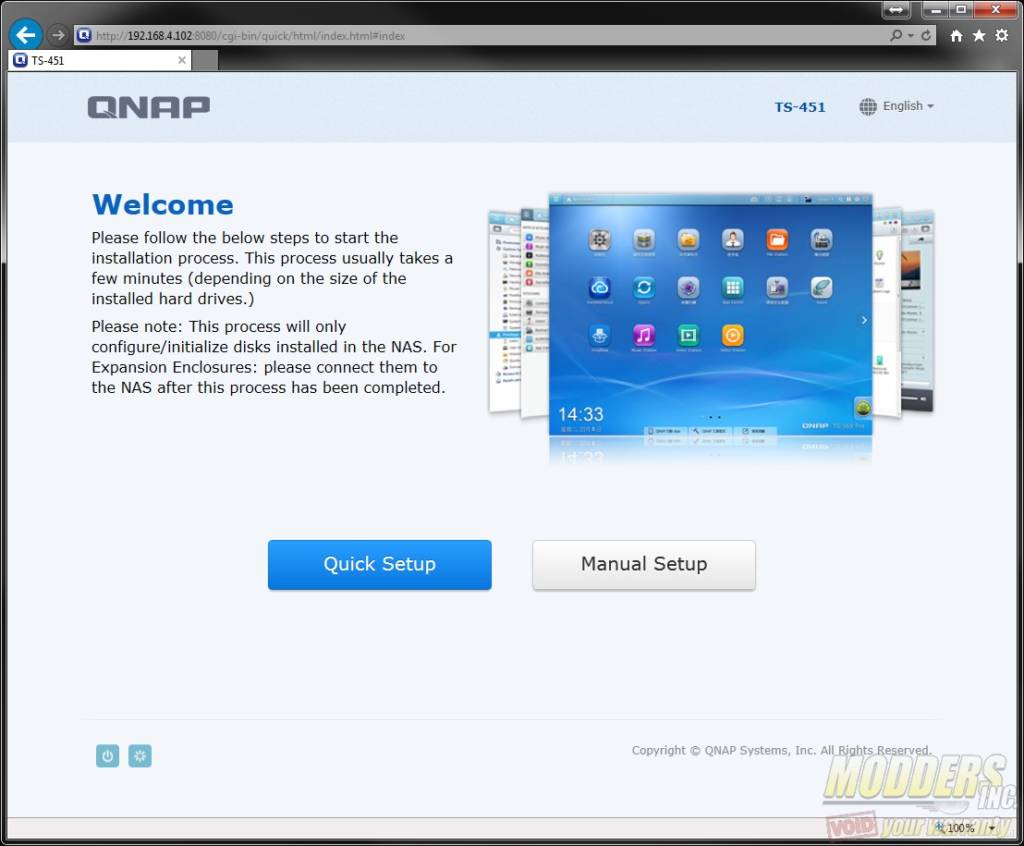Go back with the browser back arrow

pos(26,35)
